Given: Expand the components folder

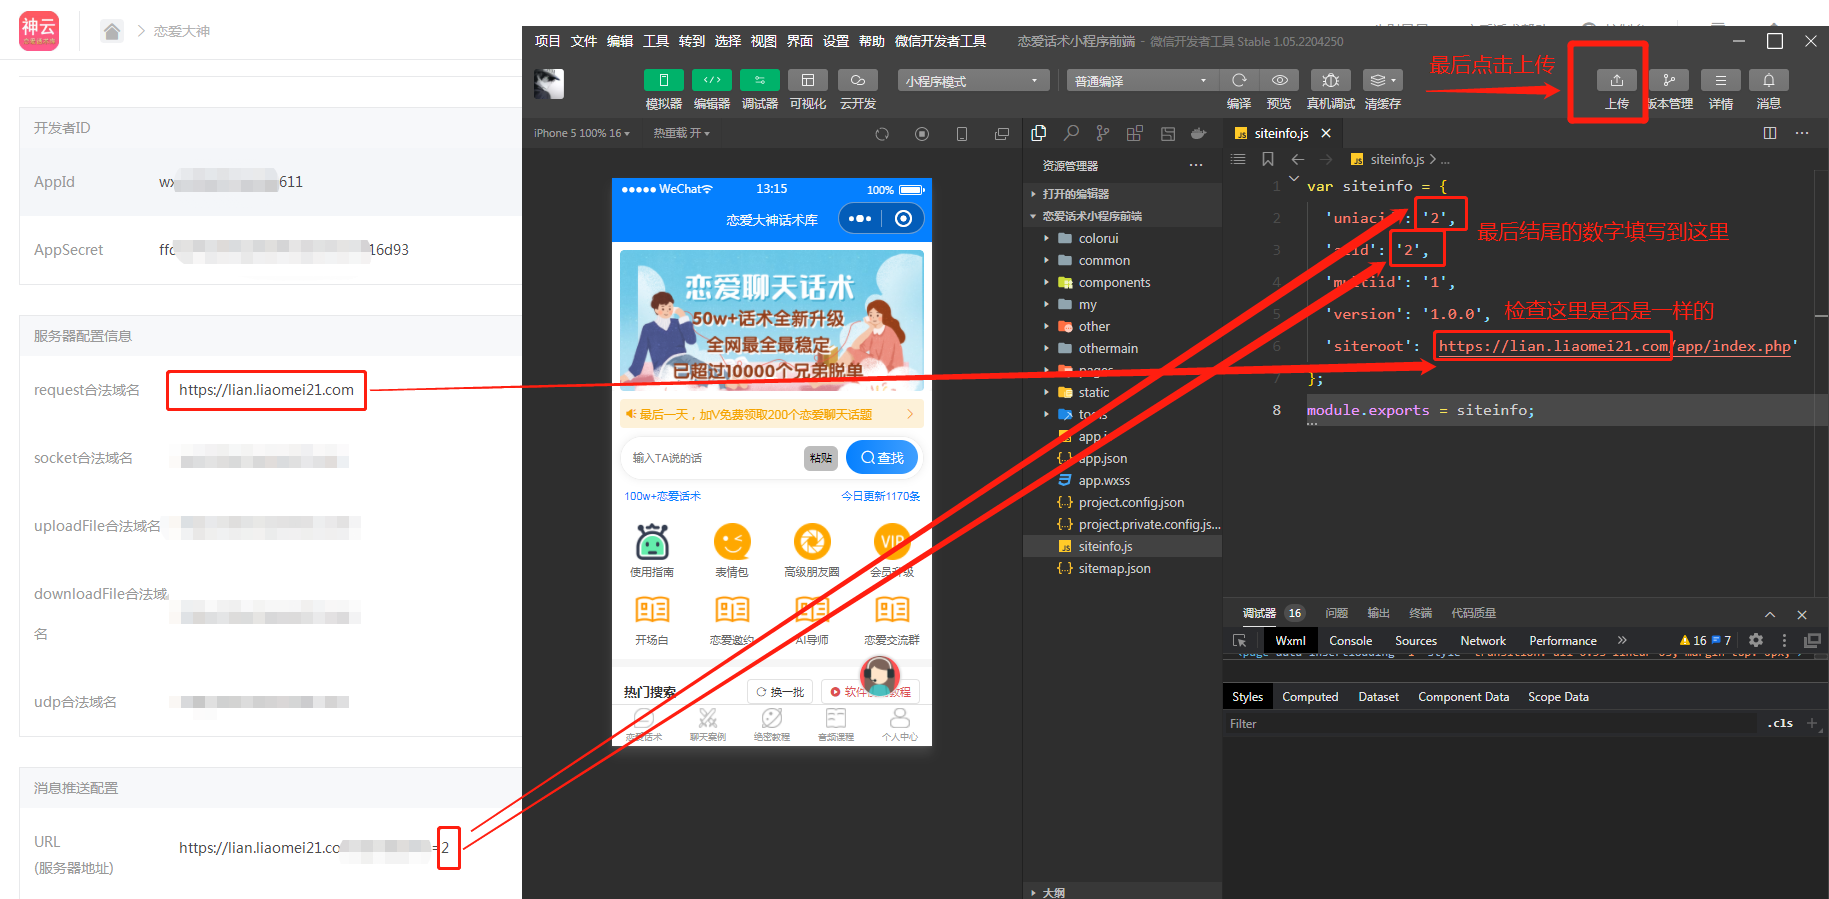Looking at the screenshot, I should 1114,282.
